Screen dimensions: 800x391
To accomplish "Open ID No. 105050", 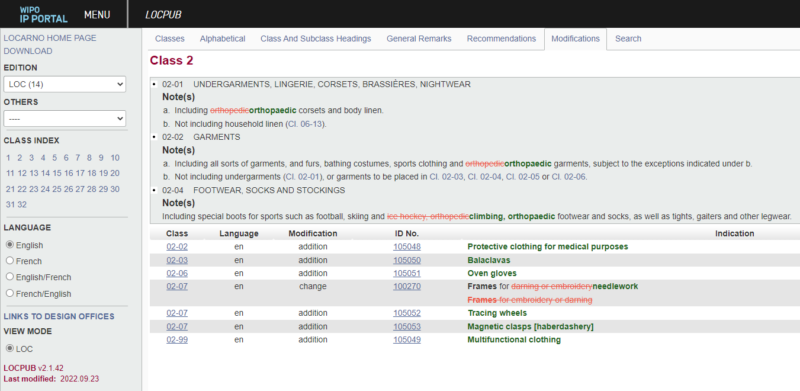I will point(407,260).
